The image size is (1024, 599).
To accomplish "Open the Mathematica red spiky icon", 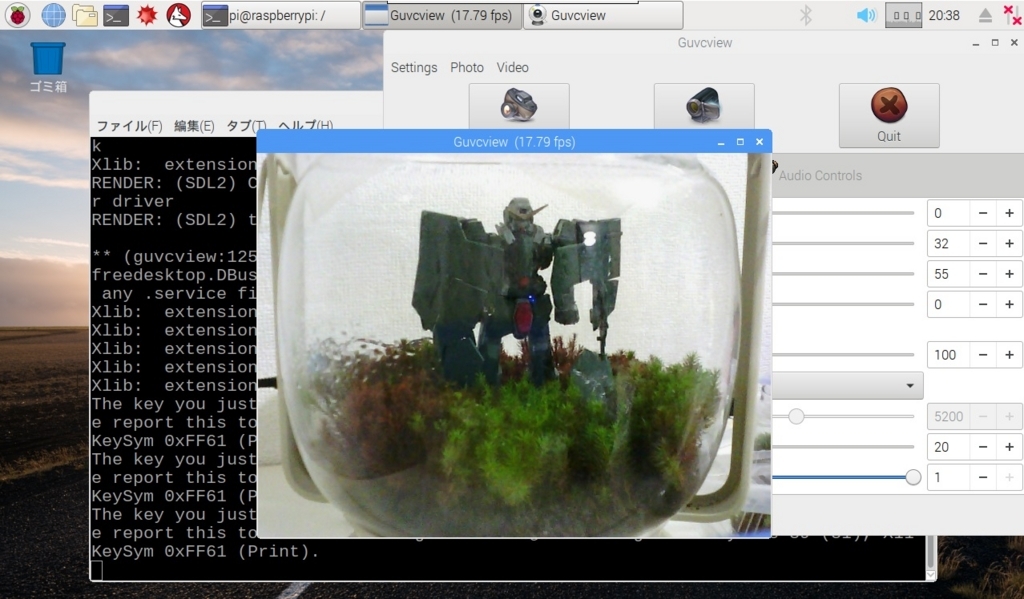I will (147, 15).
